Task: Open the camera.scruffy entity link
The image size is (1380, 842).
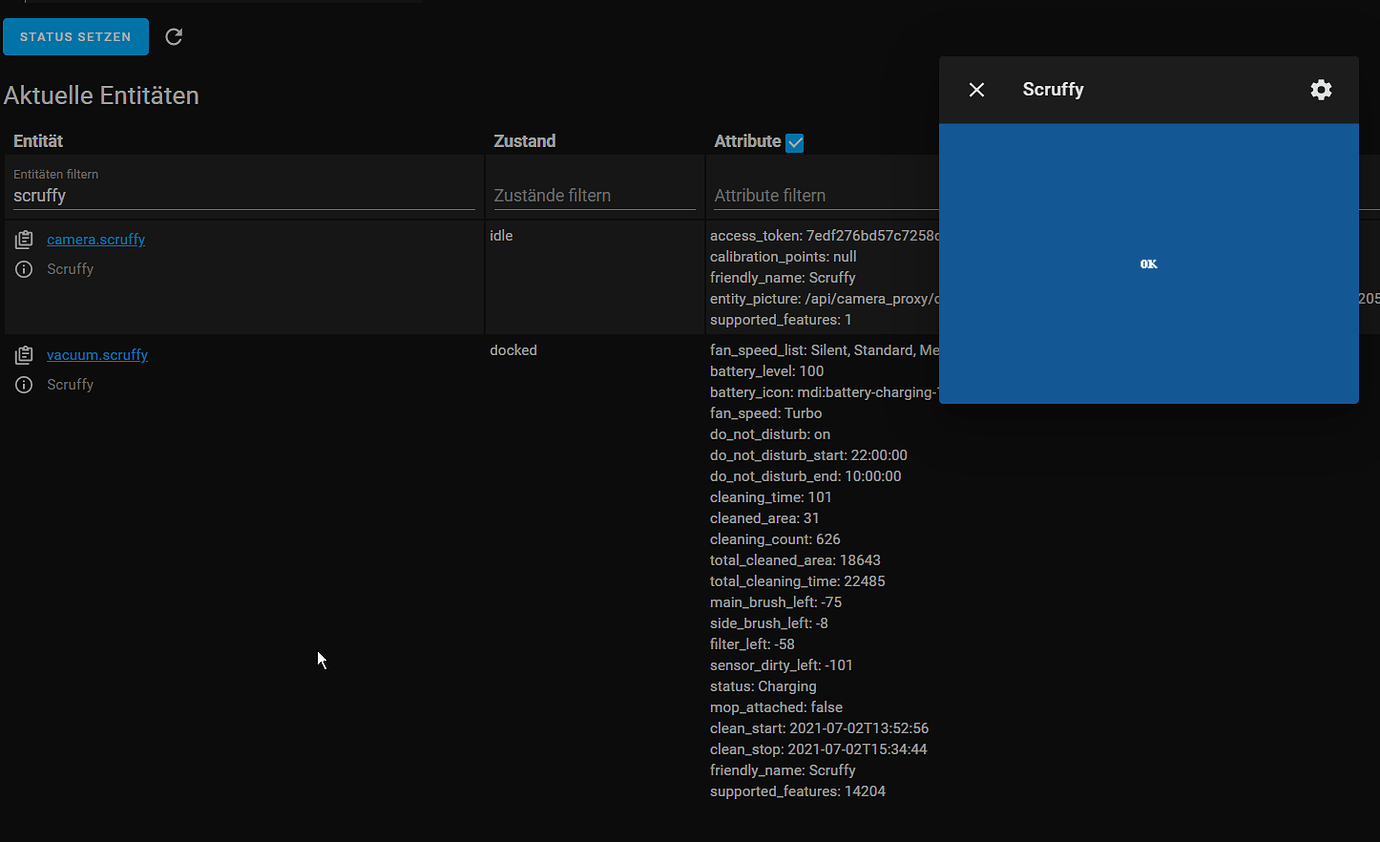Action: (x=95, y=239)
